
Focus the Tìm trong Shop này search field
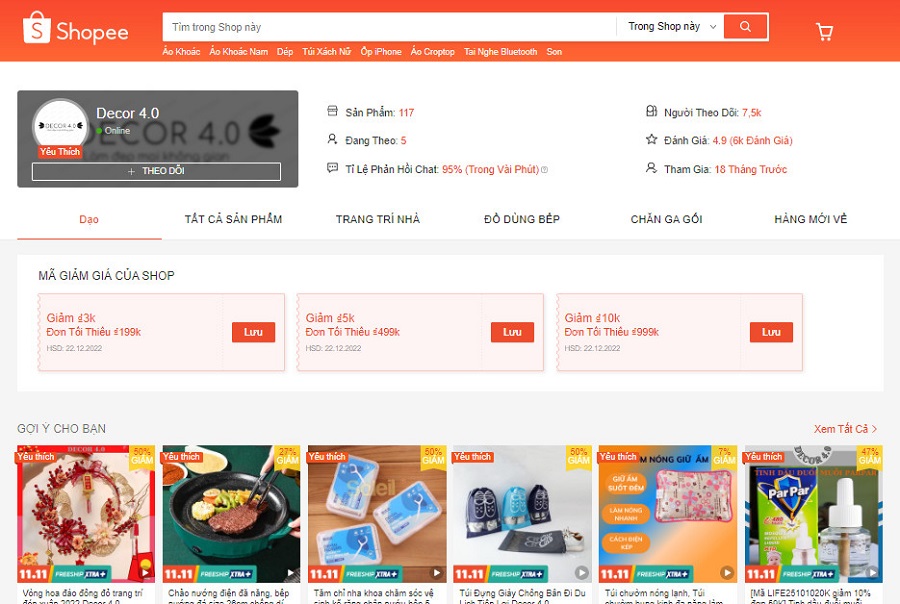[389, 27]
